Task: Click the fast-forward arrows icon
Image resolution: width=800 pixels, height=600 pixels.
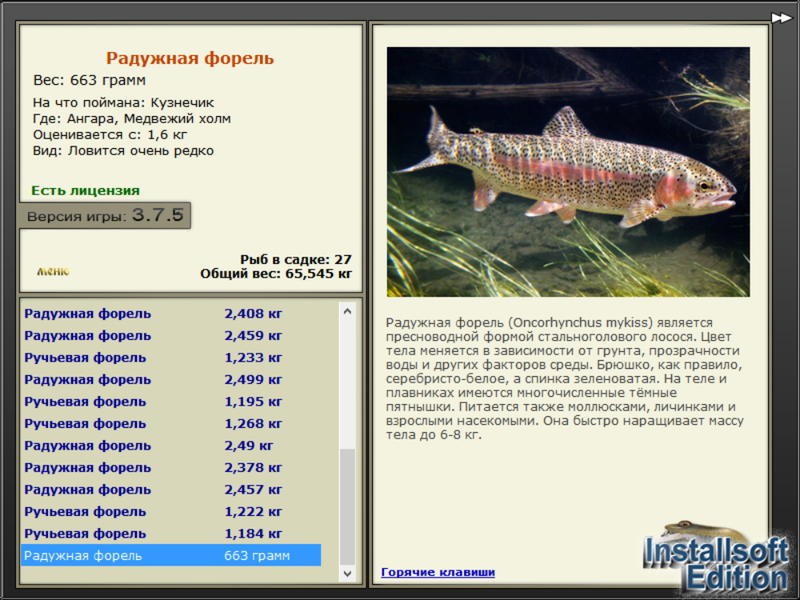Action: (781, 18)
